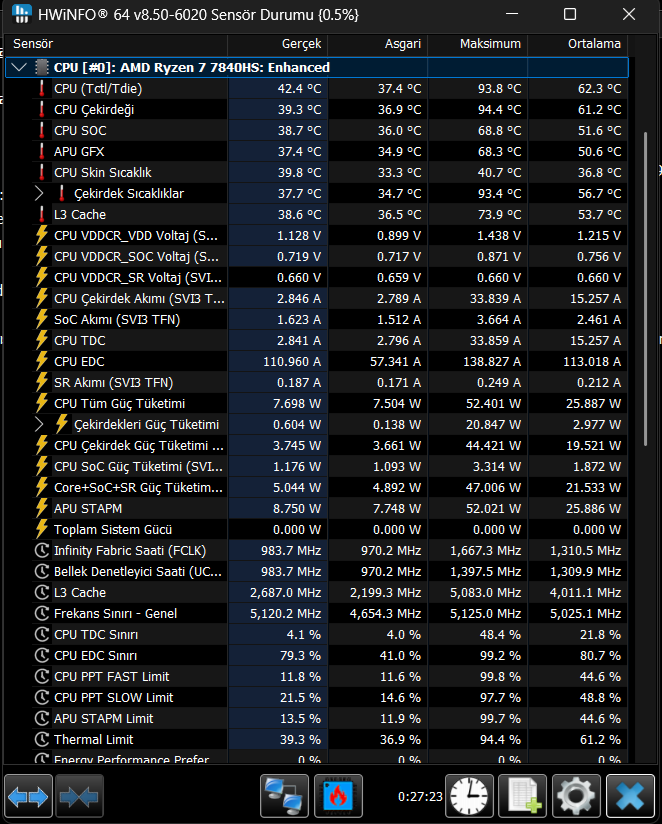
Task: Collapse the CPU [#0] AMD Ryzen group
Action: coord(19,67)
